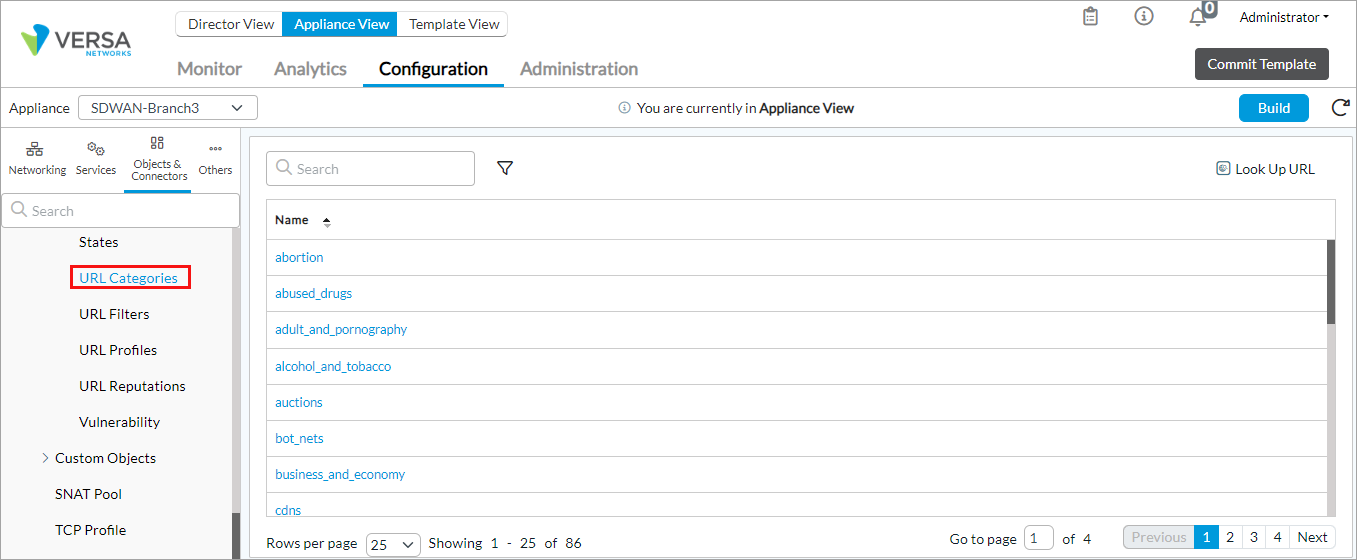Click the Previous page button

(1158, 537)
